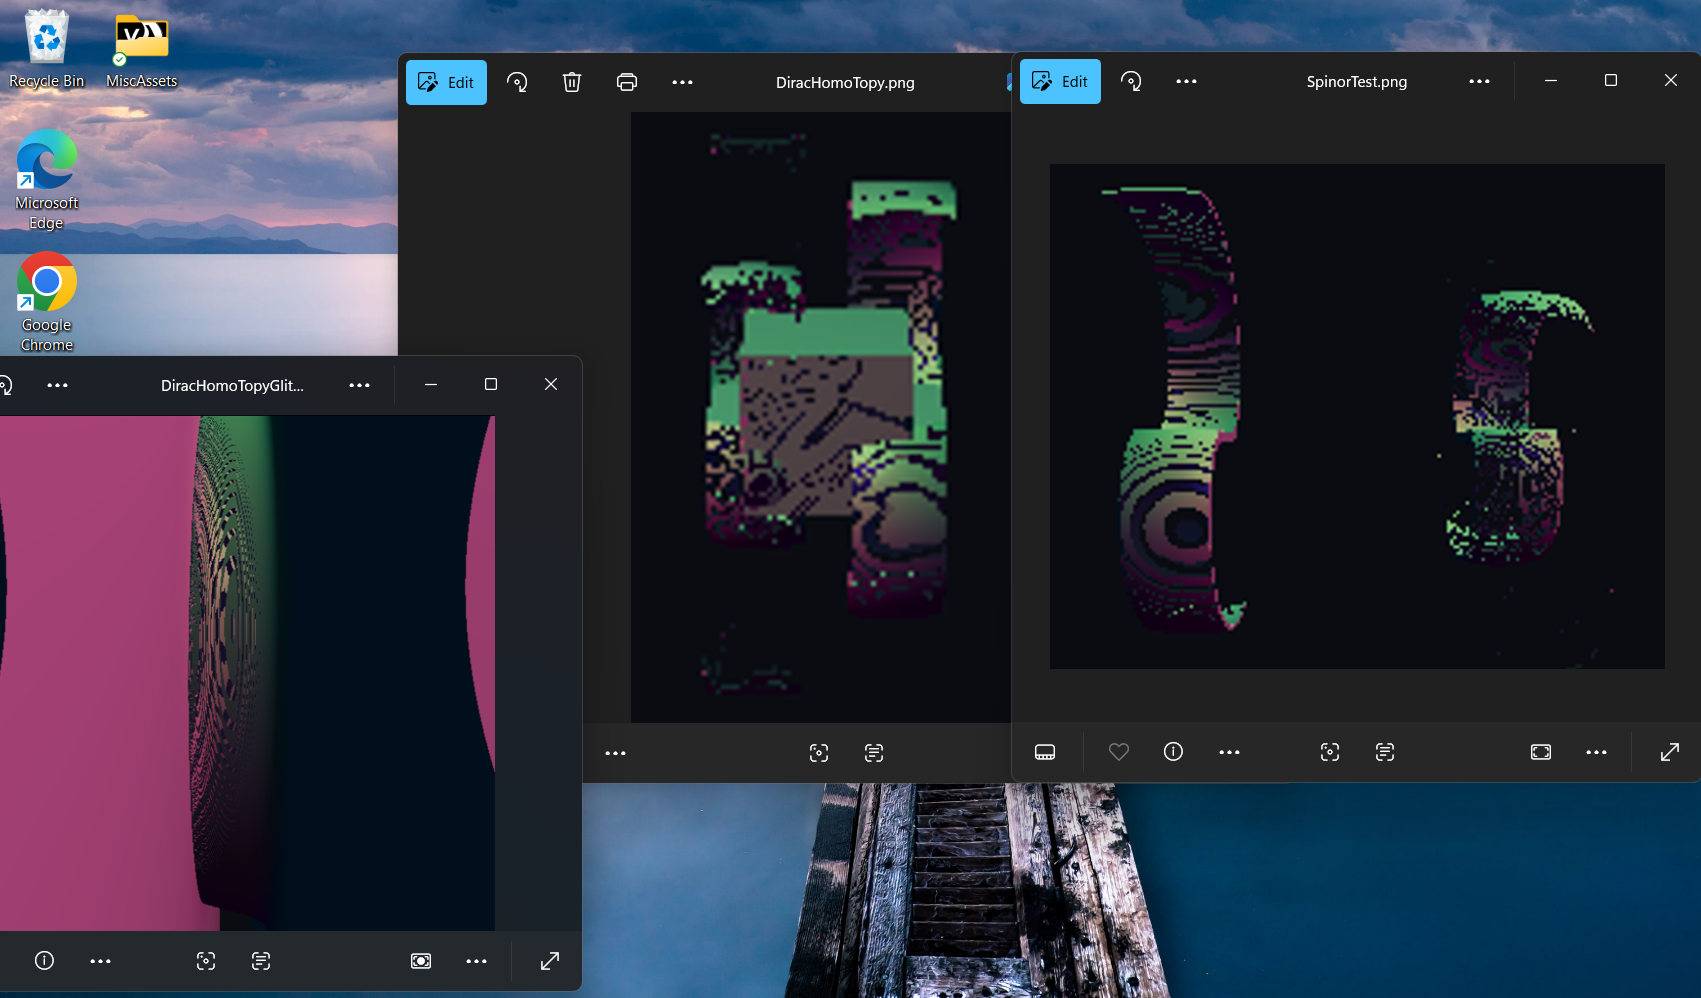This screenshot has height=998, width=1701.
Task: Open the MiscAssets folder on desktop
Action: 141,52
